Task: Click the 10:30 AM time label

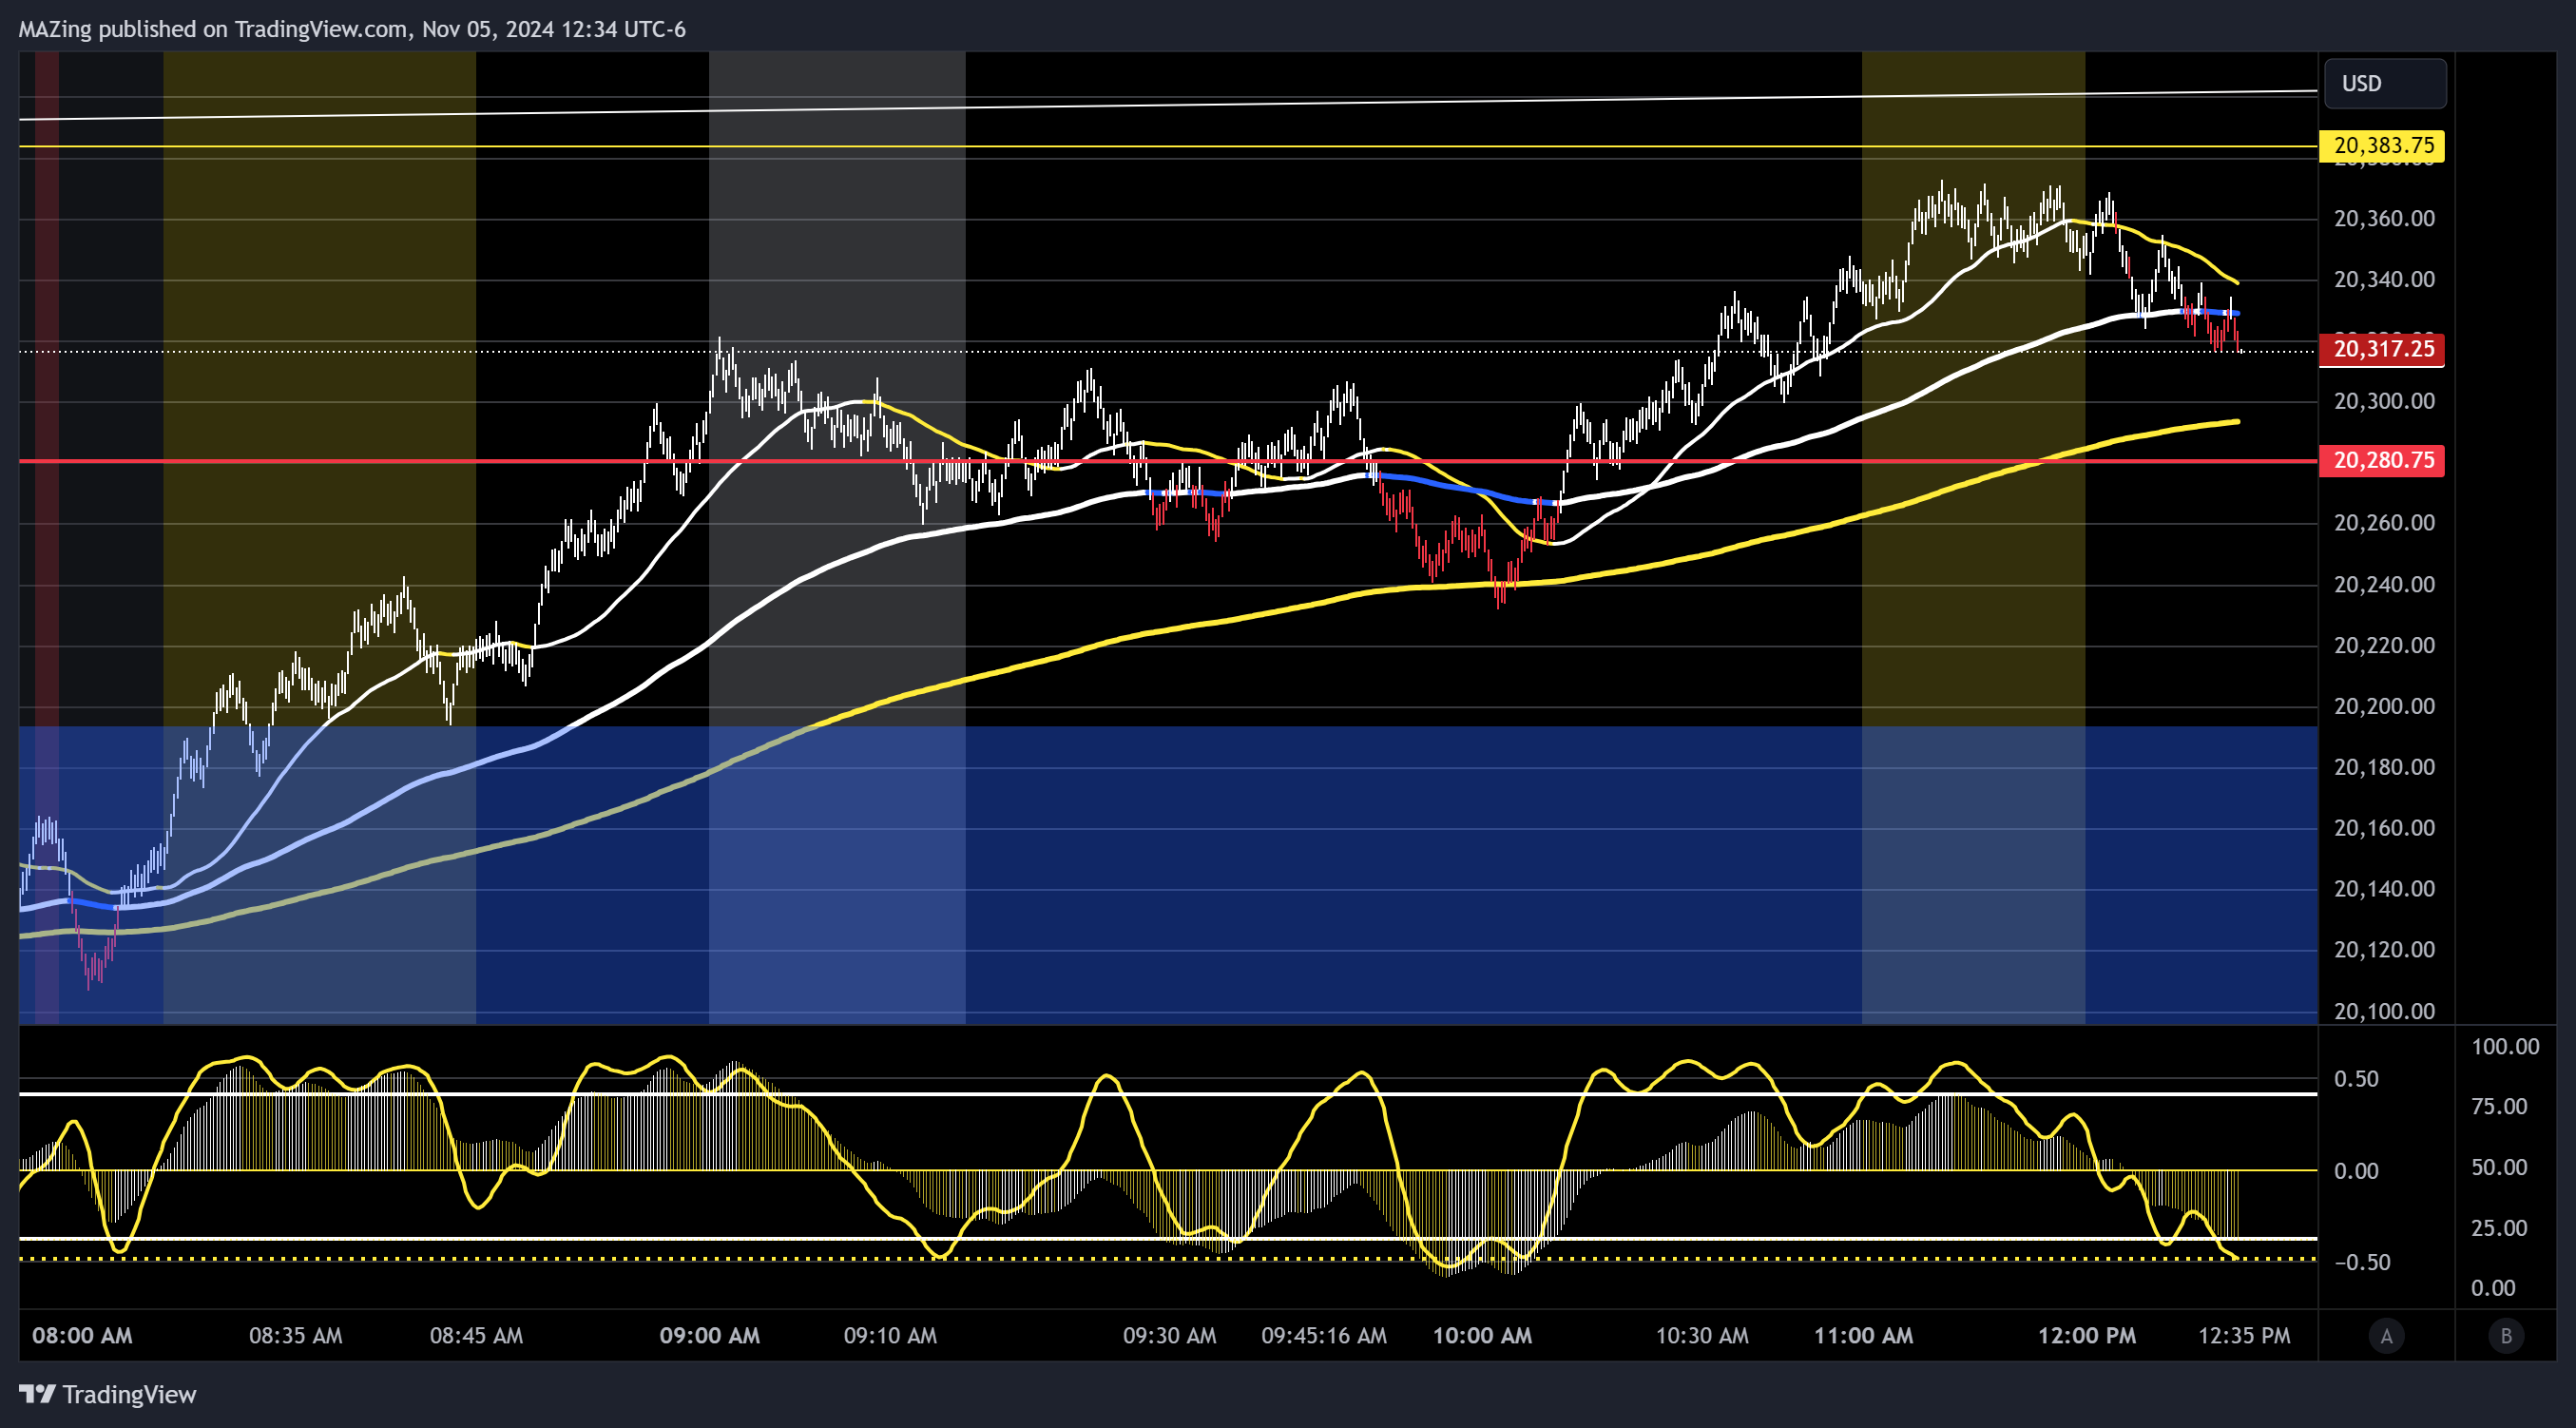Action: pyautogui.click(x=1702, y=1336)
